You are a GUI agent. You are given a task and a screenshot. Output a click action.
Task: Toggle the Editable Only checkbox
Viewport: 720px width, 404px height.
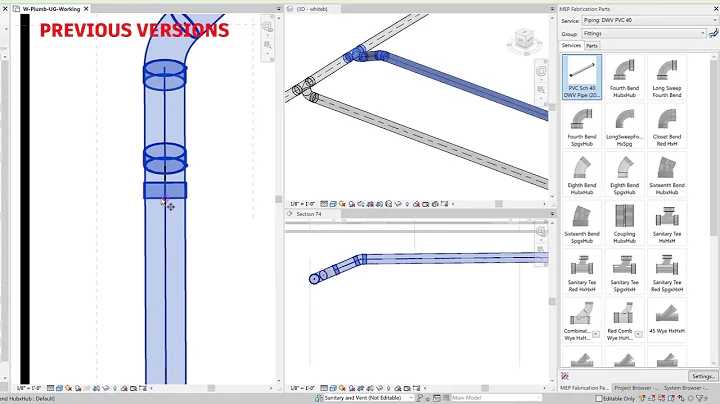point(599,398)
